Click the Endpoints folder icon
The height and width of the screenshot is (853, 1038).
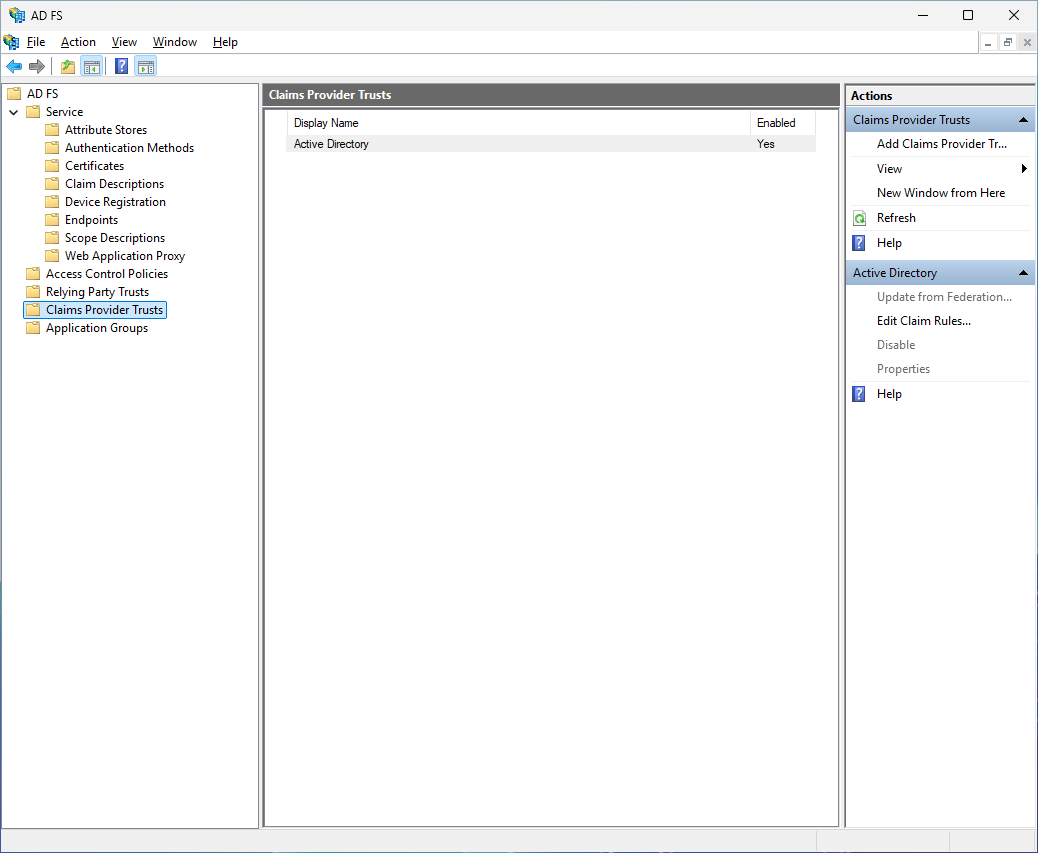[x=52, y=219]
